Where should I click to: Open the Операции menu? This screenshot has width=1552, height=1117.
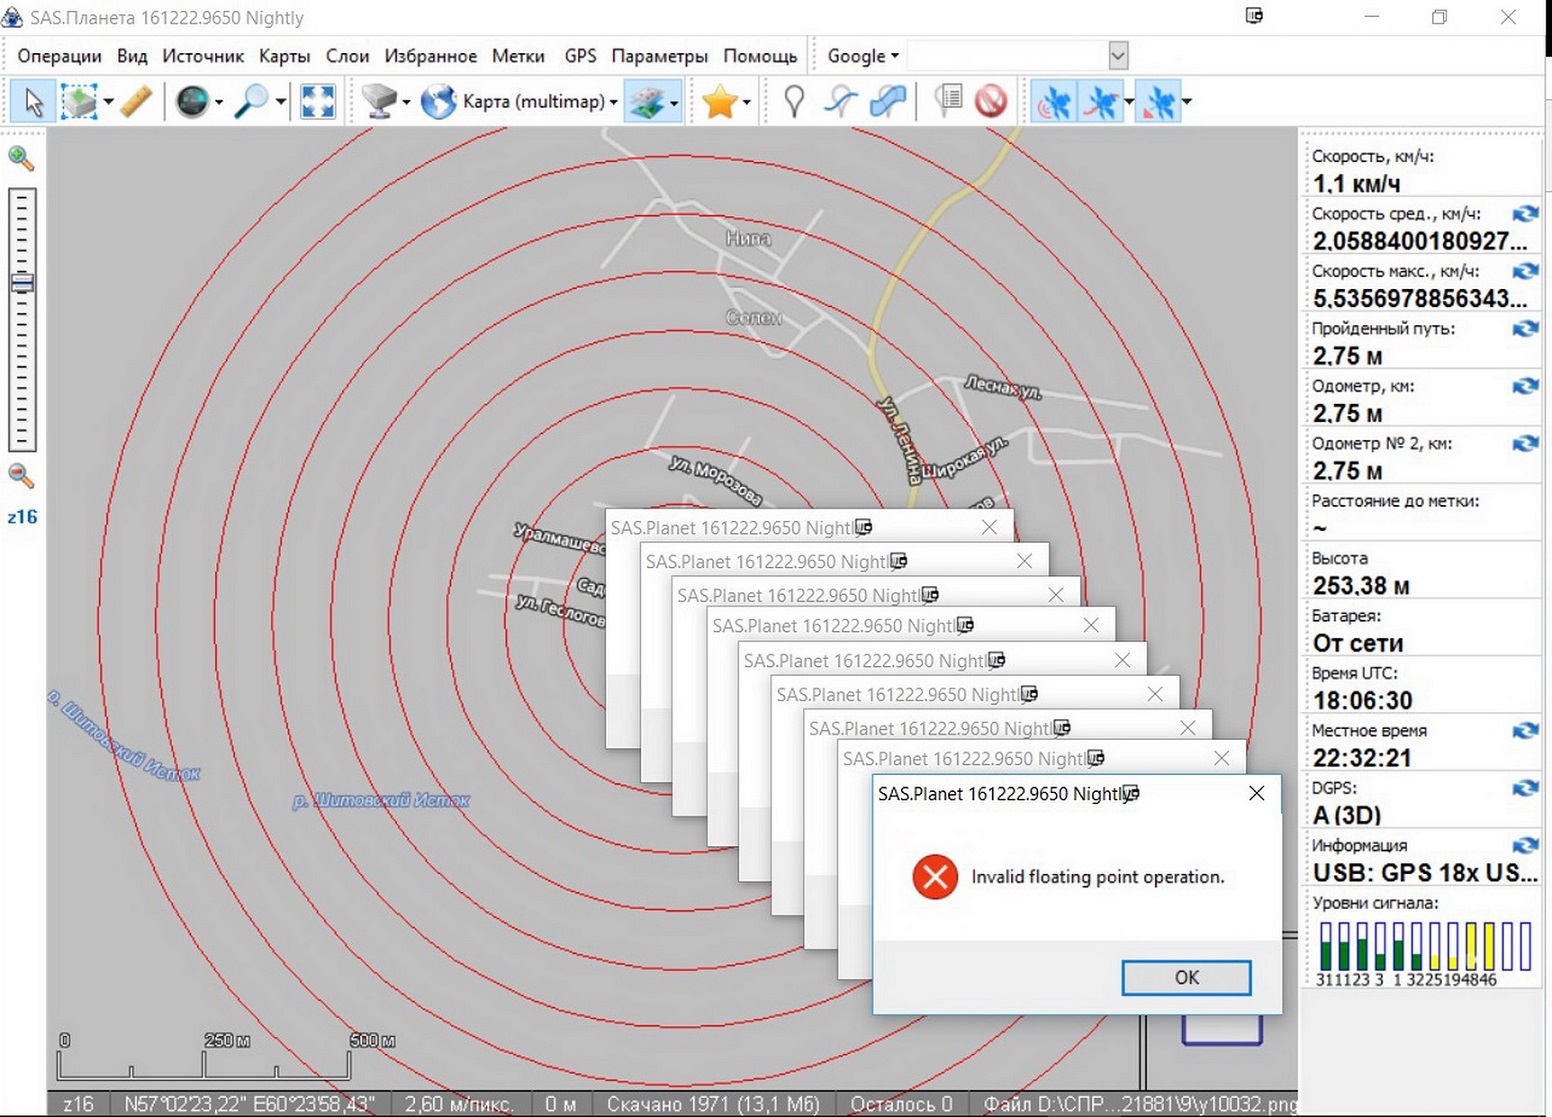[x=59, y=56]
